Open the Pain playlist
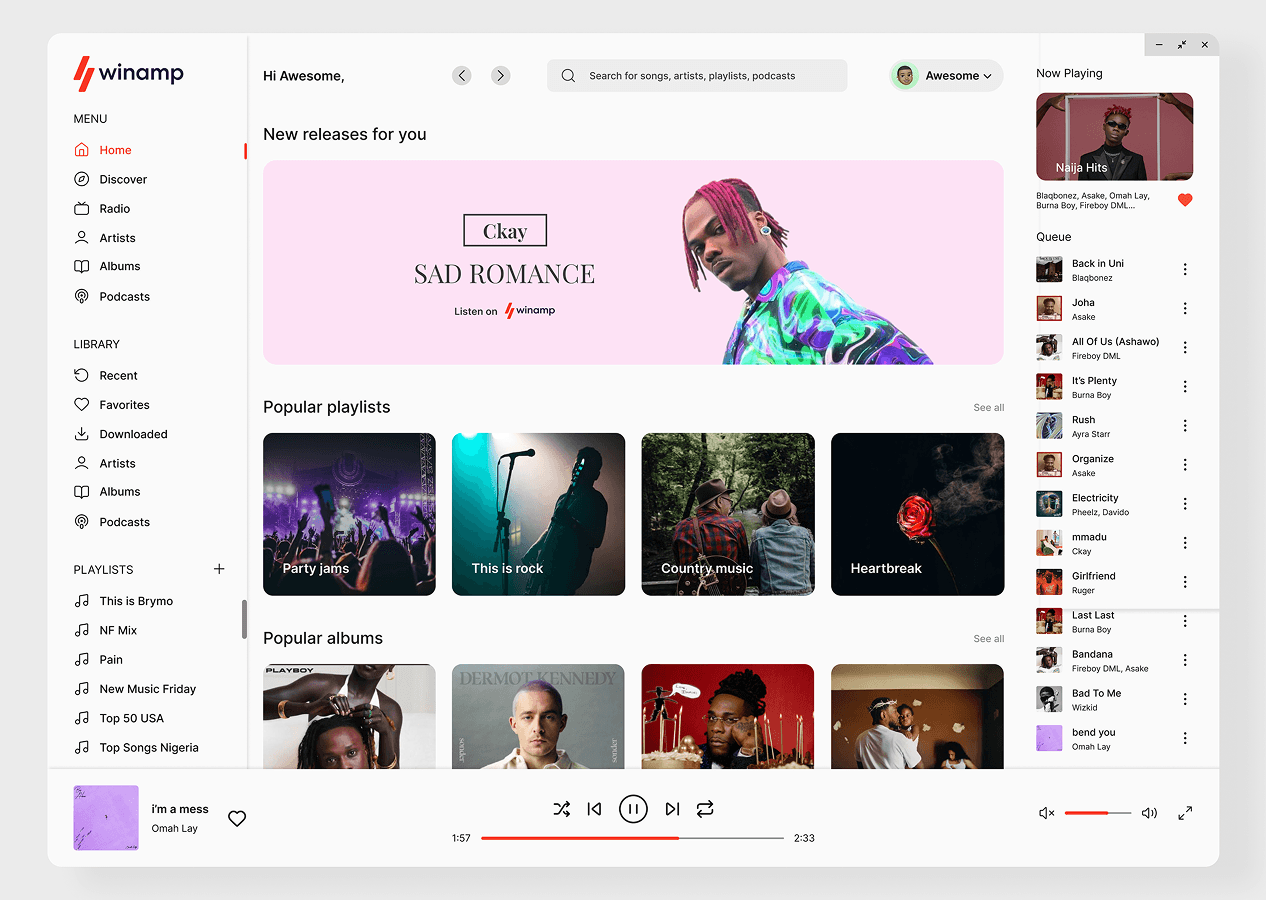Screen dimensions: 1266x900 click(99, 659)
